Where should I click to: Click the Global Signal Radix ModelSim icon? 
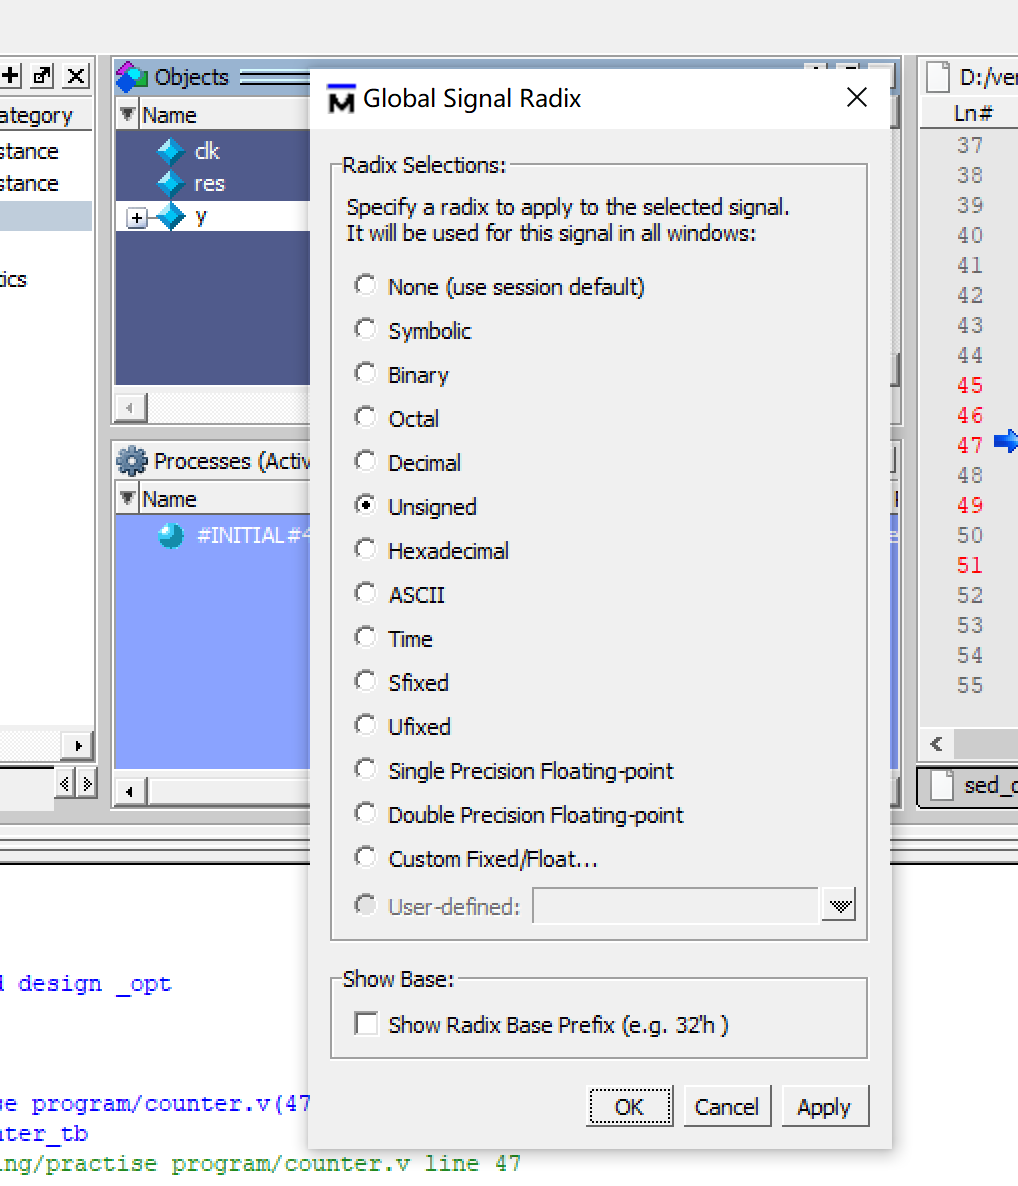341,98
